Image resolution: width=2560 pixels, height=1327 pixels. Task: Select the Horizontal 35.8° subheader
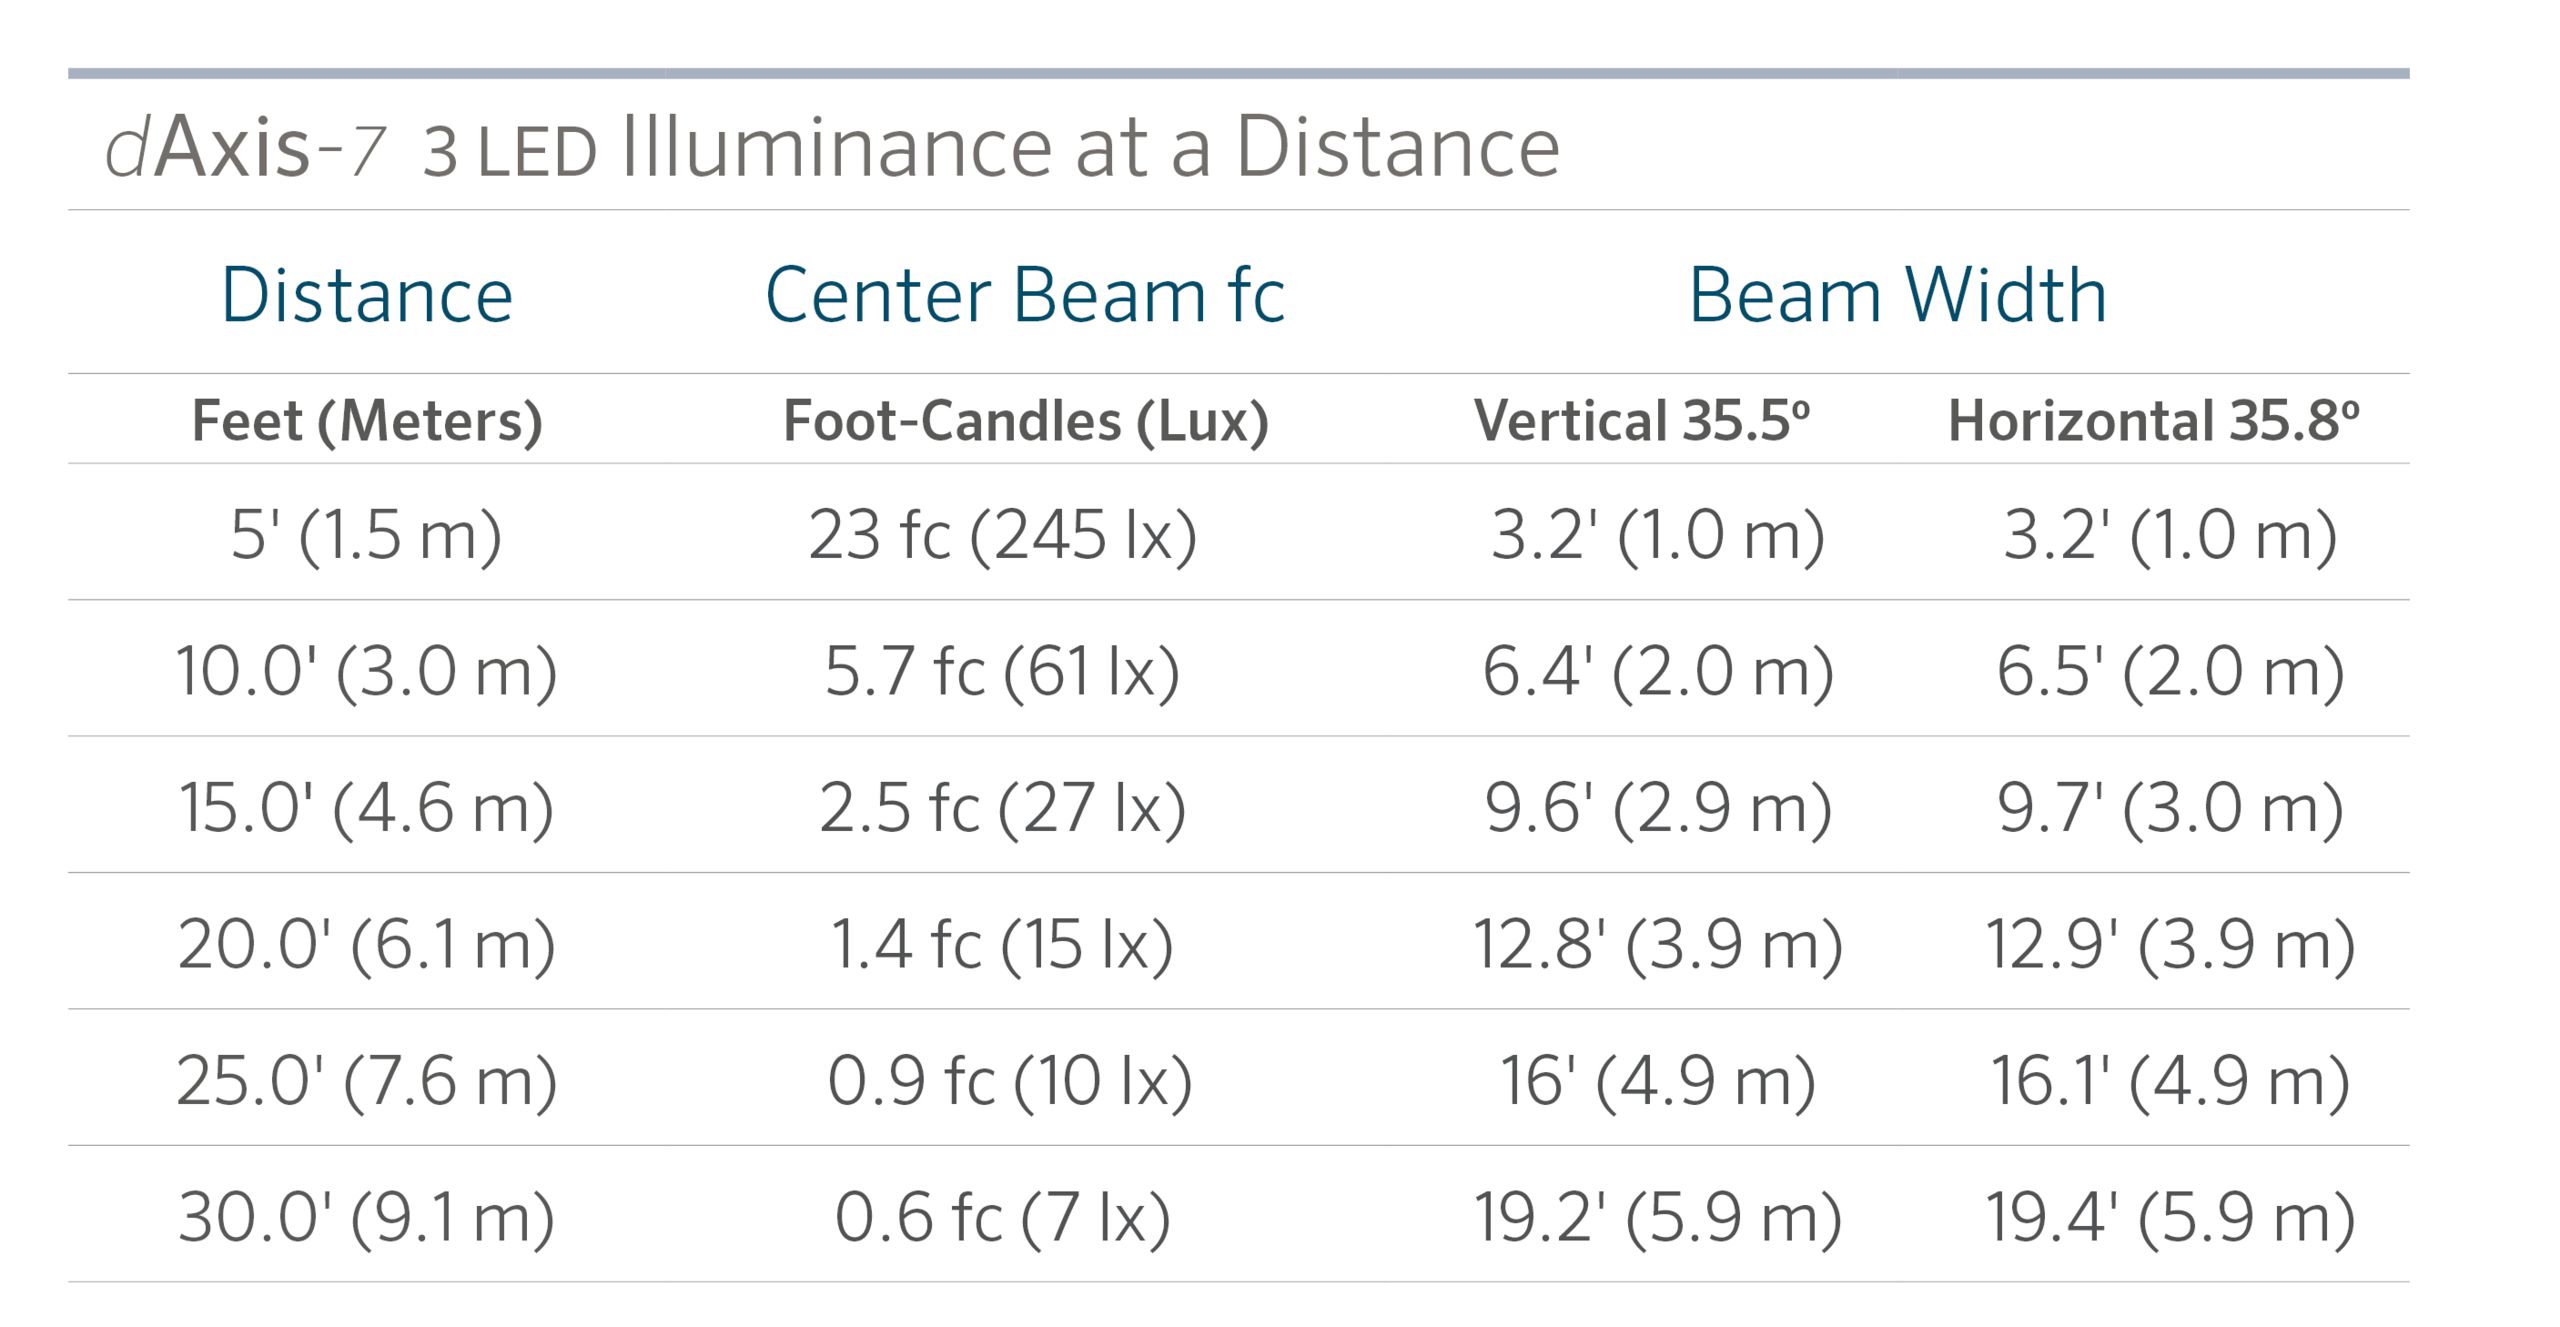click(2154, 420)
